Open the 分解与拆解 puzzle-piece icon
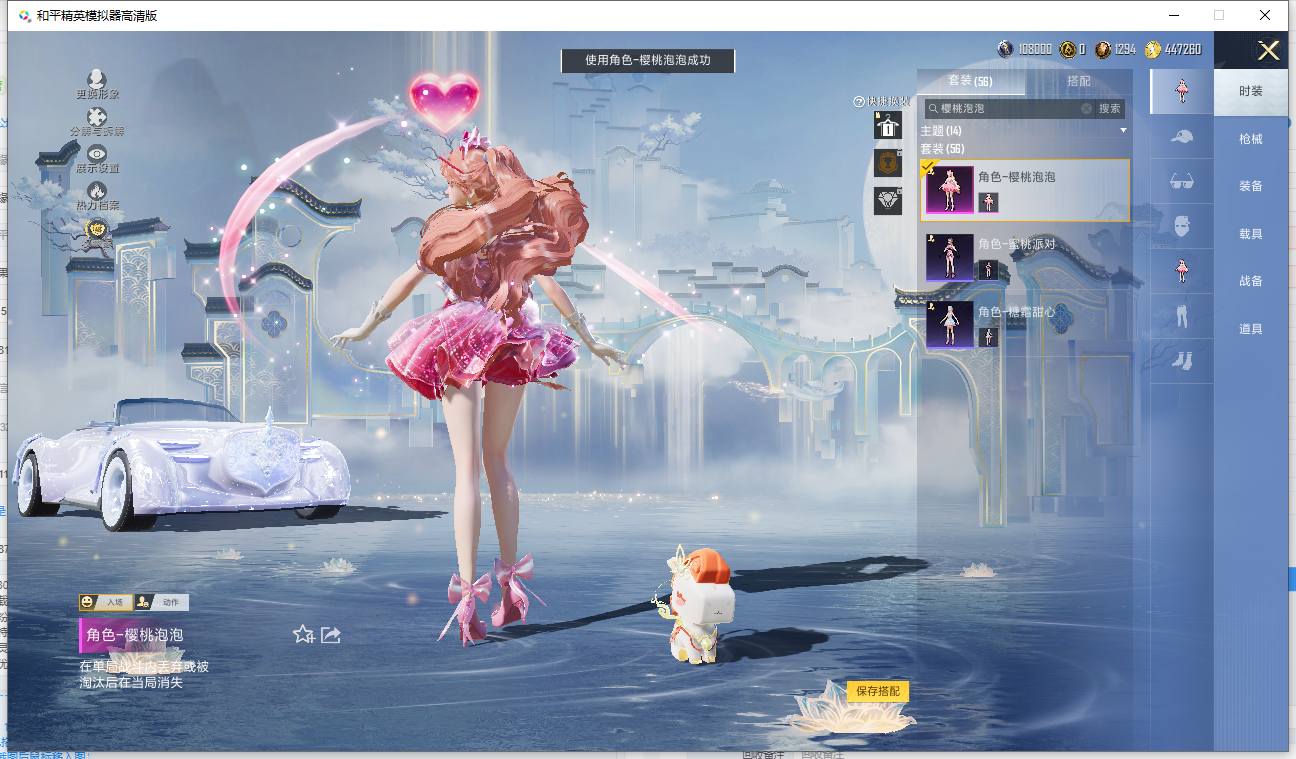 [x=97, y=116]
